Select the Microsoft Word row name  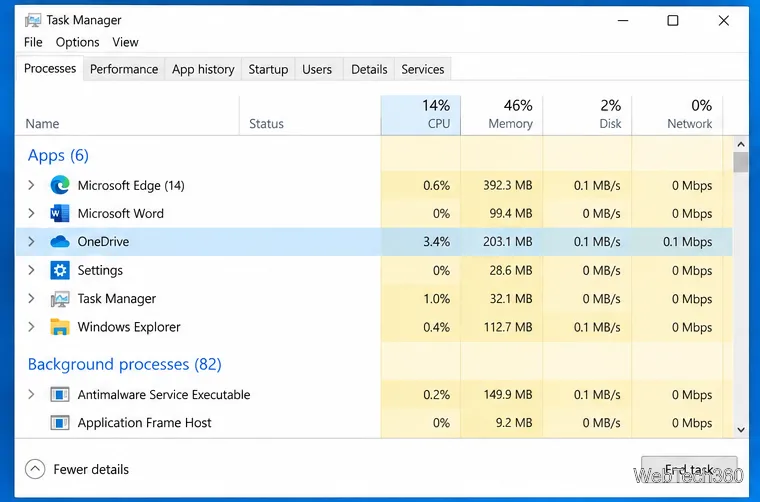coord(121,214)
